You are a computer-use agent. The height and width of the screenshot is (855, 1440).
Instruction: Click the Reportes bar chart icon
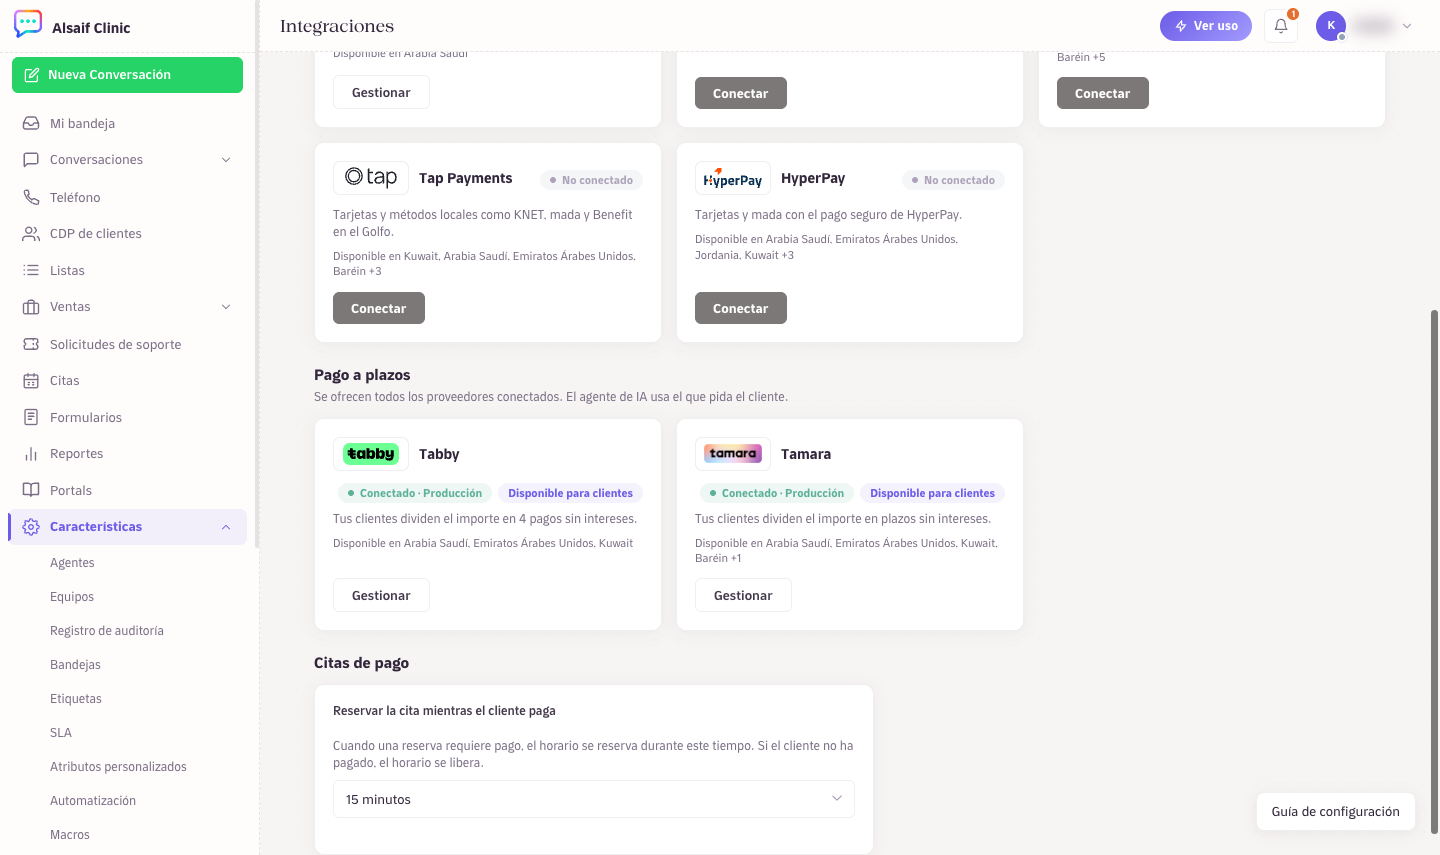click(x=31, y=454)
